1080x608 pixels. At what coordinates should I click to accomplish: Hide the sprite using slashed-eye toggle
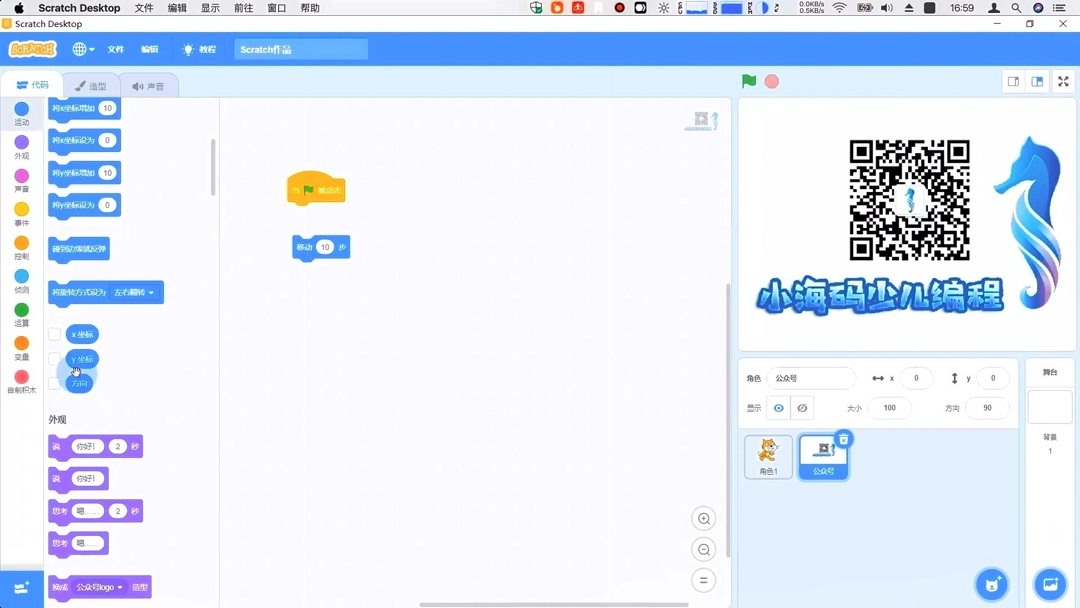800,407
